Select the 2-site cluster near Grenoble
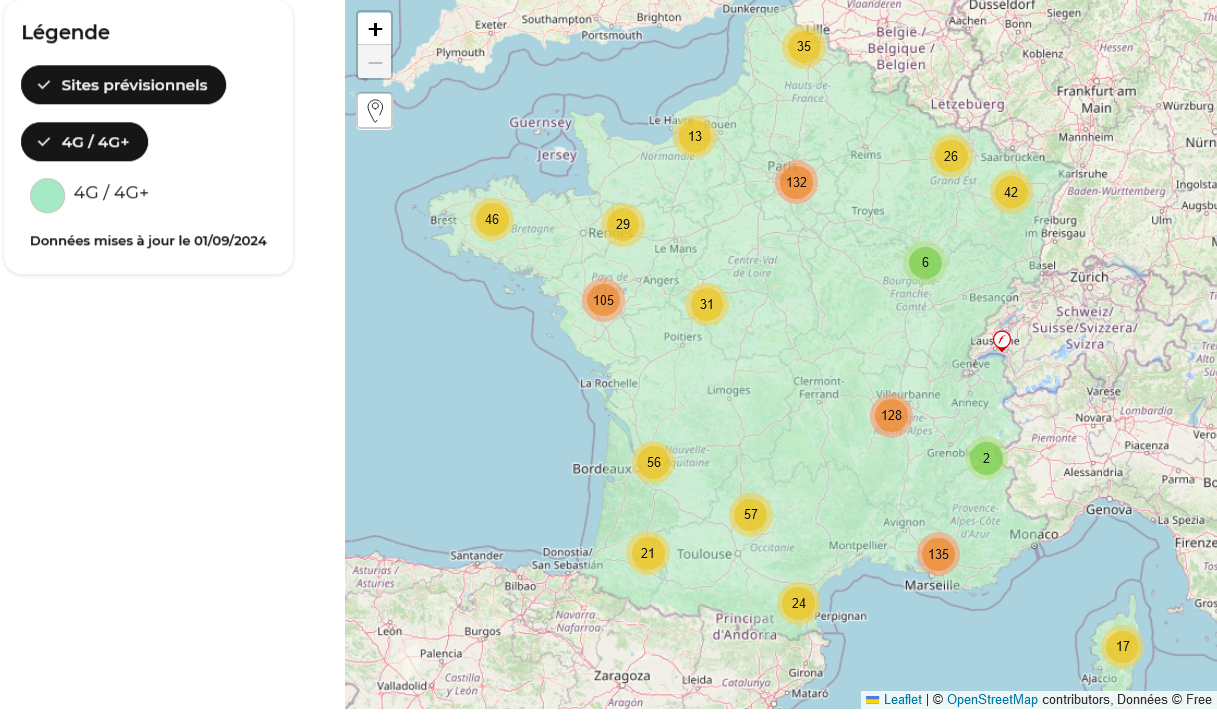This screenshot has width=1217, height=726. 986,457
